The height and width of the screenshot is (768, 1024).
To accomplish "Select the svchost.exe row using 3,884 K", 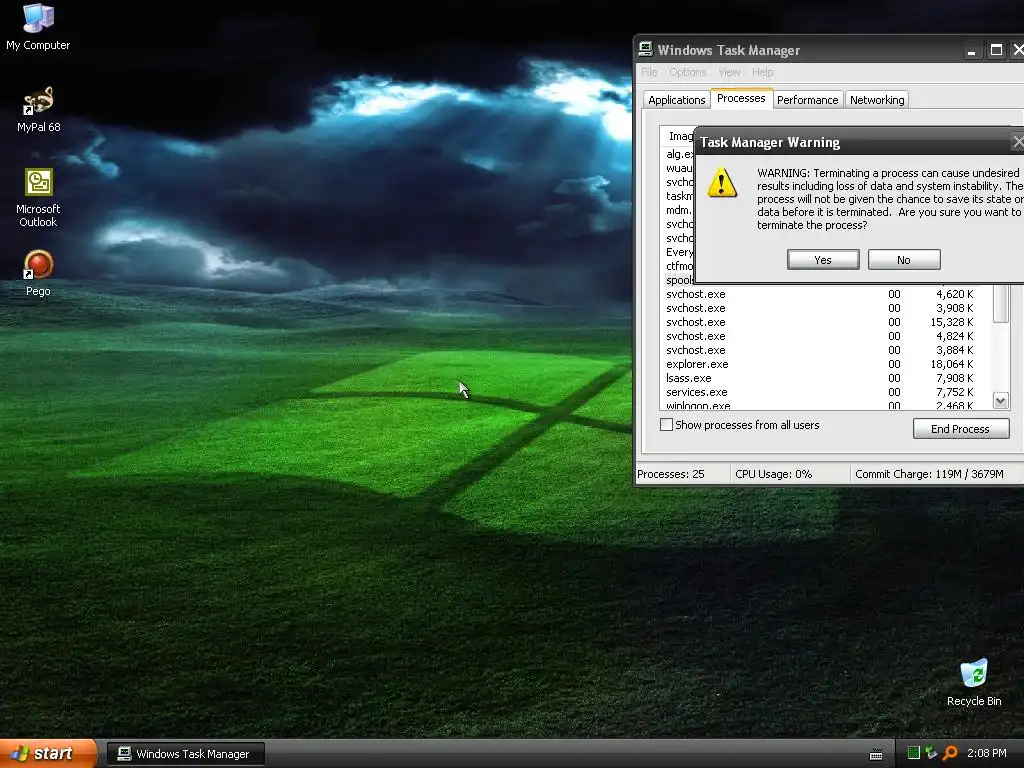I will pyautogui.click(x=825, y=351).
